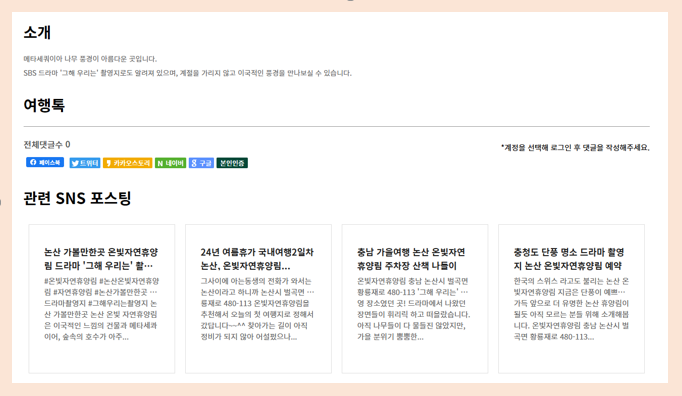The image size is (682, 396).
Task: Select the 여행톡 heading
Action: pos(44,105)
